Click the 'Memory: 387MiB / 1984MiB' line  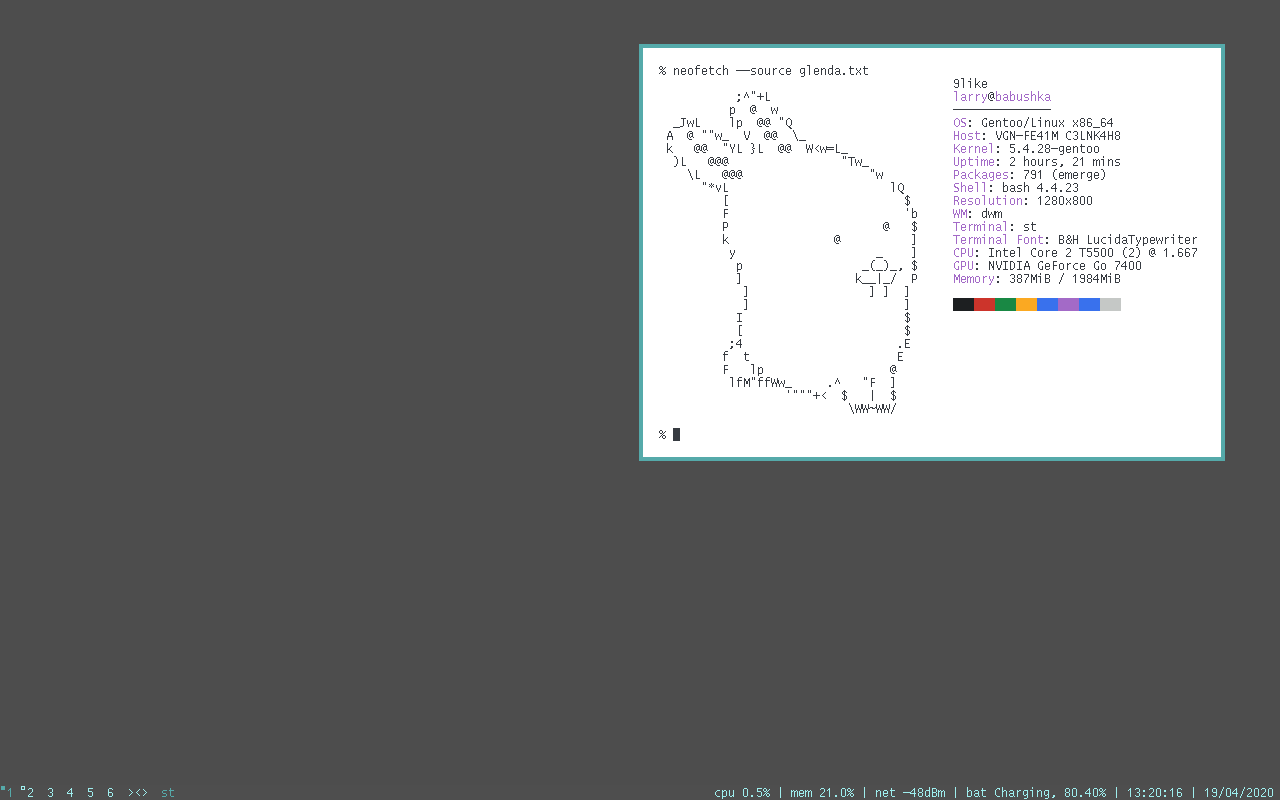[x=1037, y=279]
